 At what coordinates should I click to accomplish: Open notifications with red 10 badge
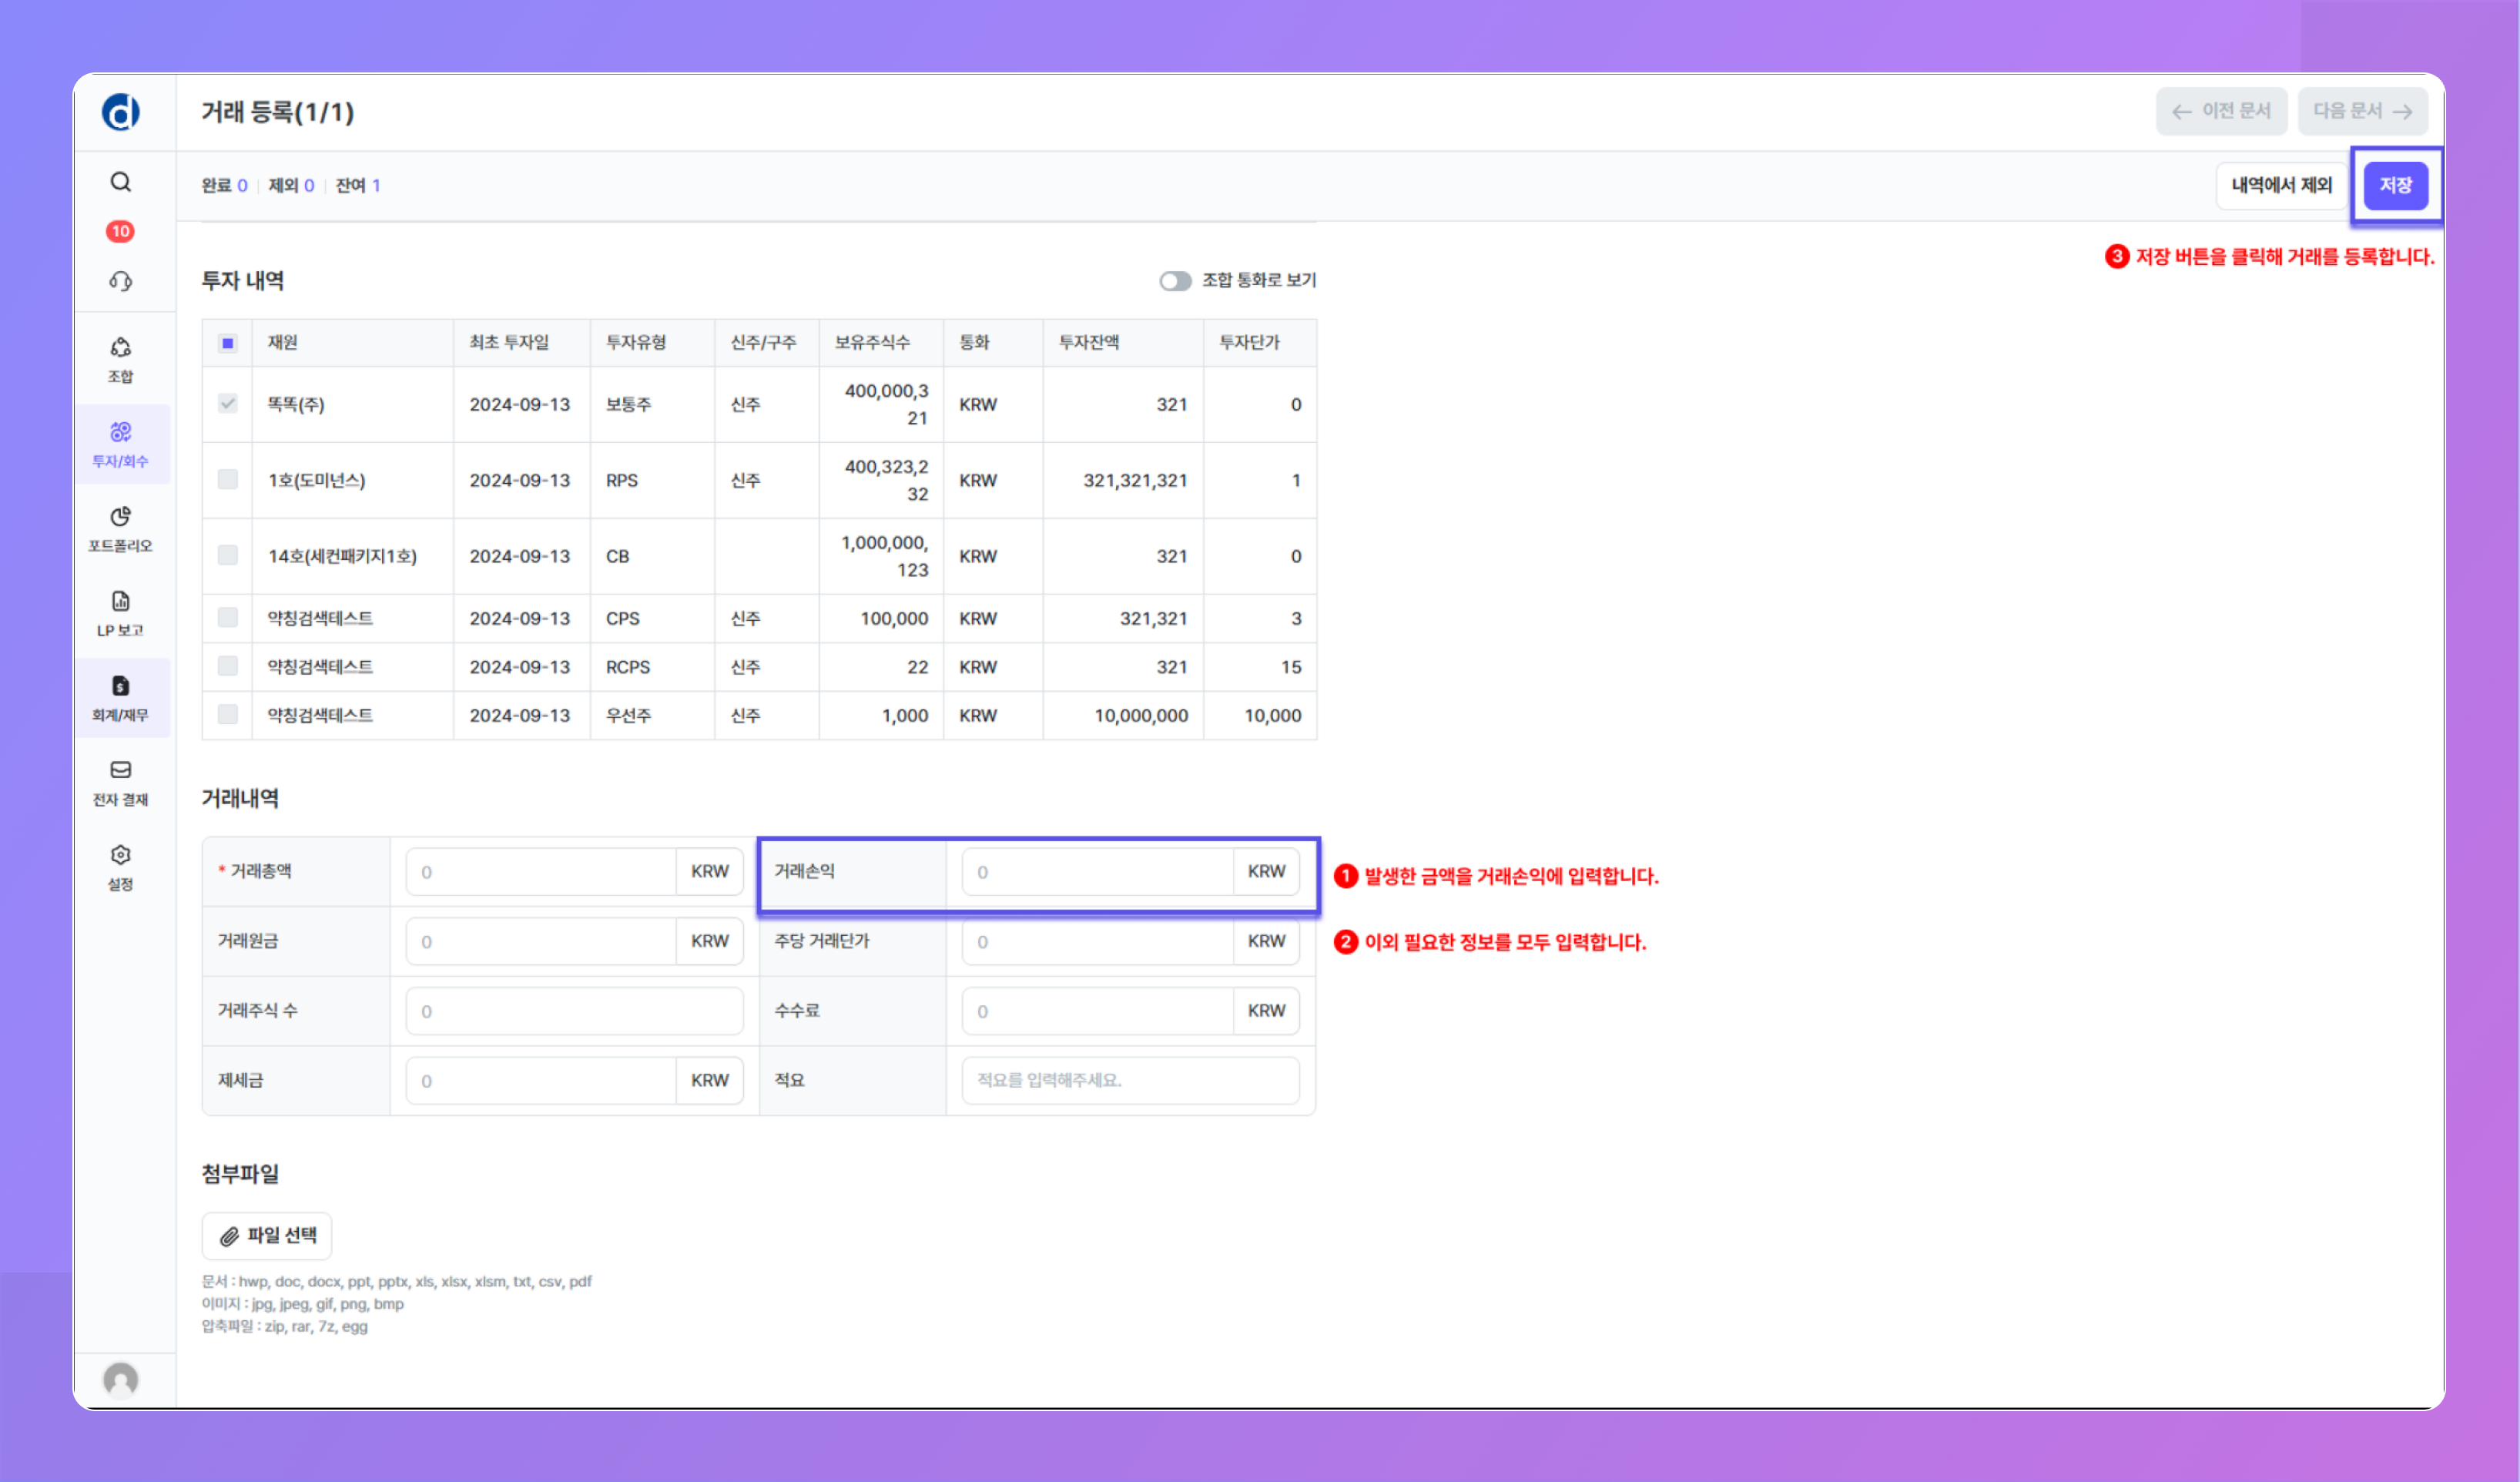[x=120, y=231]
